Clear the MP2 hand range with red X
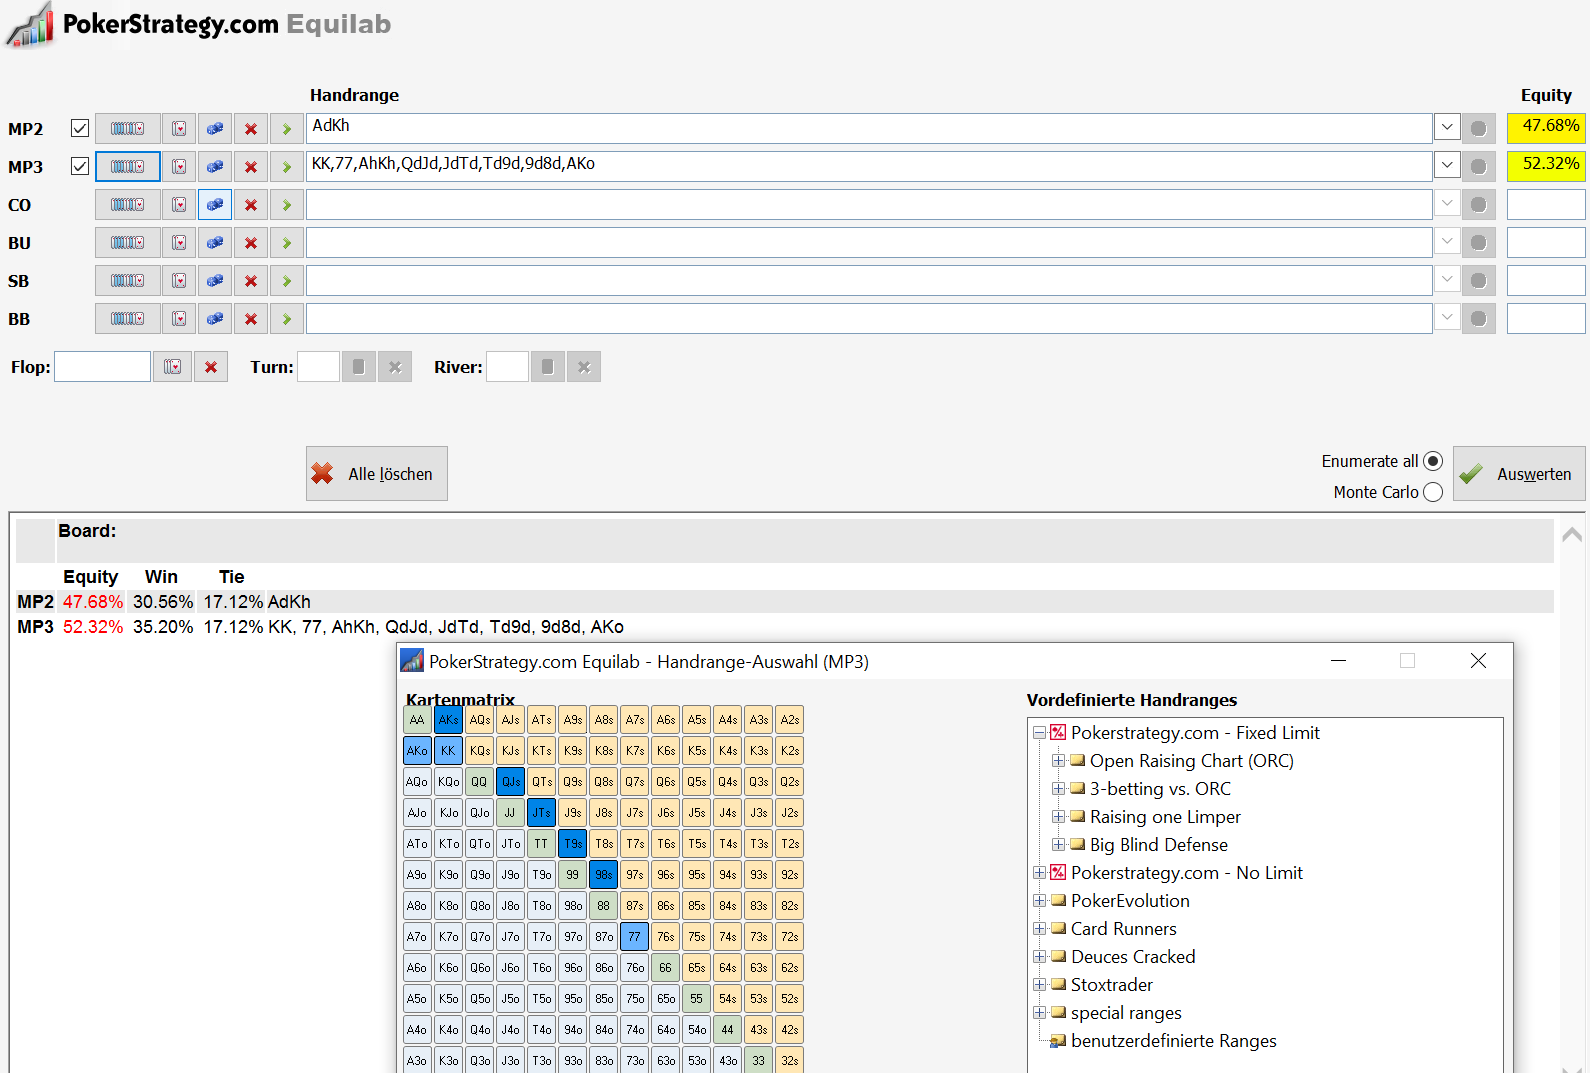The height and width of the screenshot is (1073, 1590). (x=251, y=129)
